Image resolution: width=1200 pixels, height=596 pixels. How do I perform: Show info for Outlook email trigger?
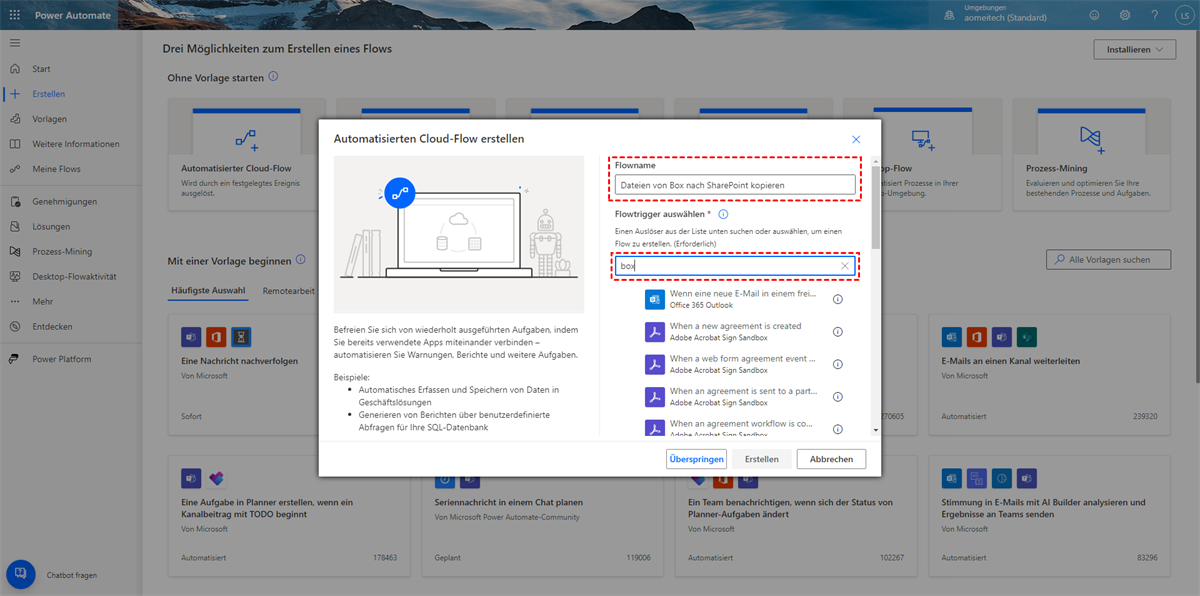[838, 299]
